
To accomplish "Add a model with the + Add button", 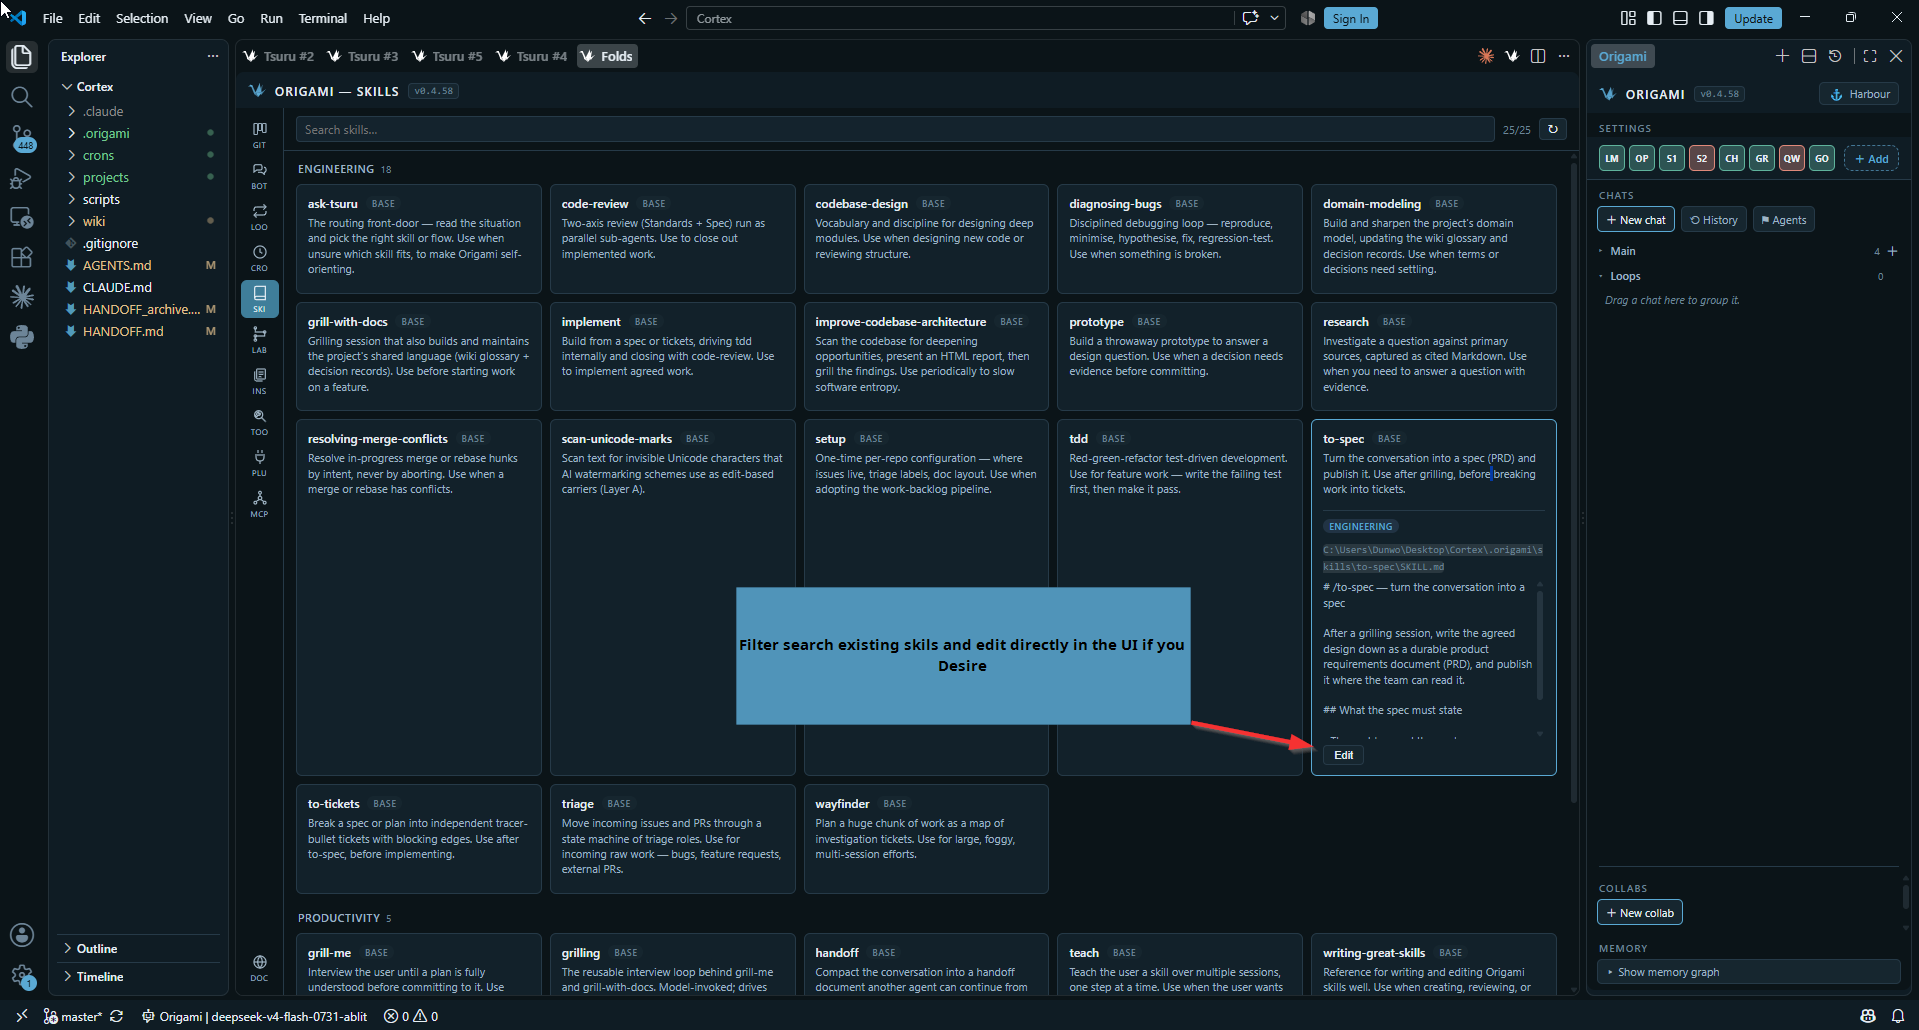I will pos(1871,158).
